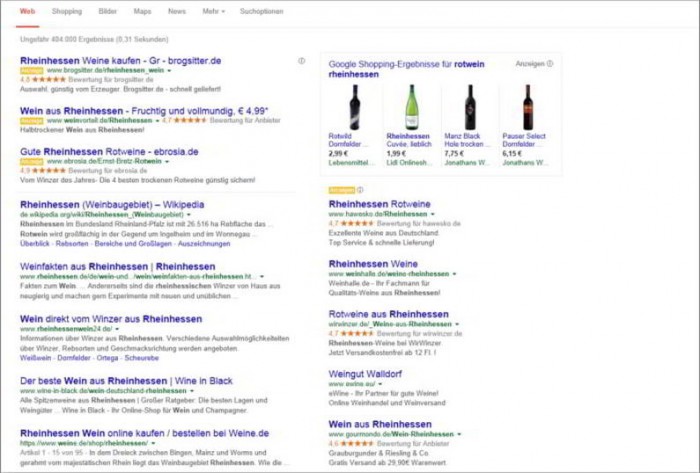Open 'Rheinhessen Weine kaufen - brogsitter.de' ad
Image resolution: width=700 pixels, height=473 pixels.
coord(121,61)
